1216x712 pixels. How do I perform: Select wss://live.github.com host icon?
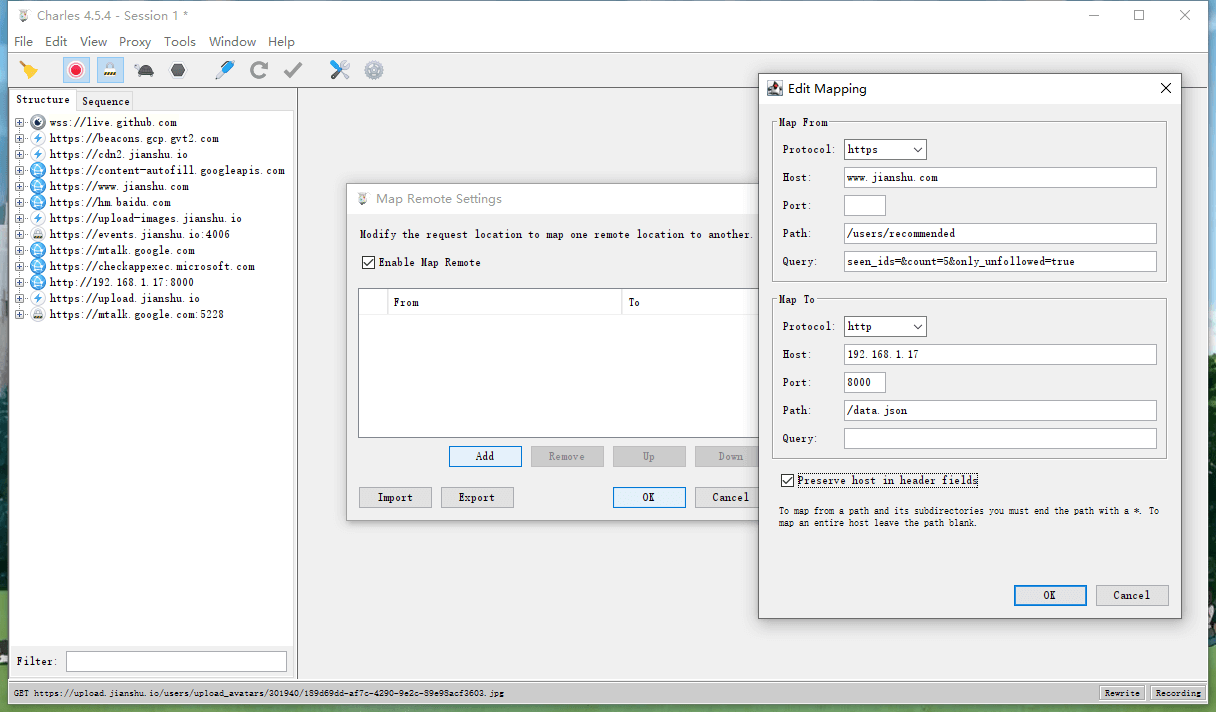[38, 122]
